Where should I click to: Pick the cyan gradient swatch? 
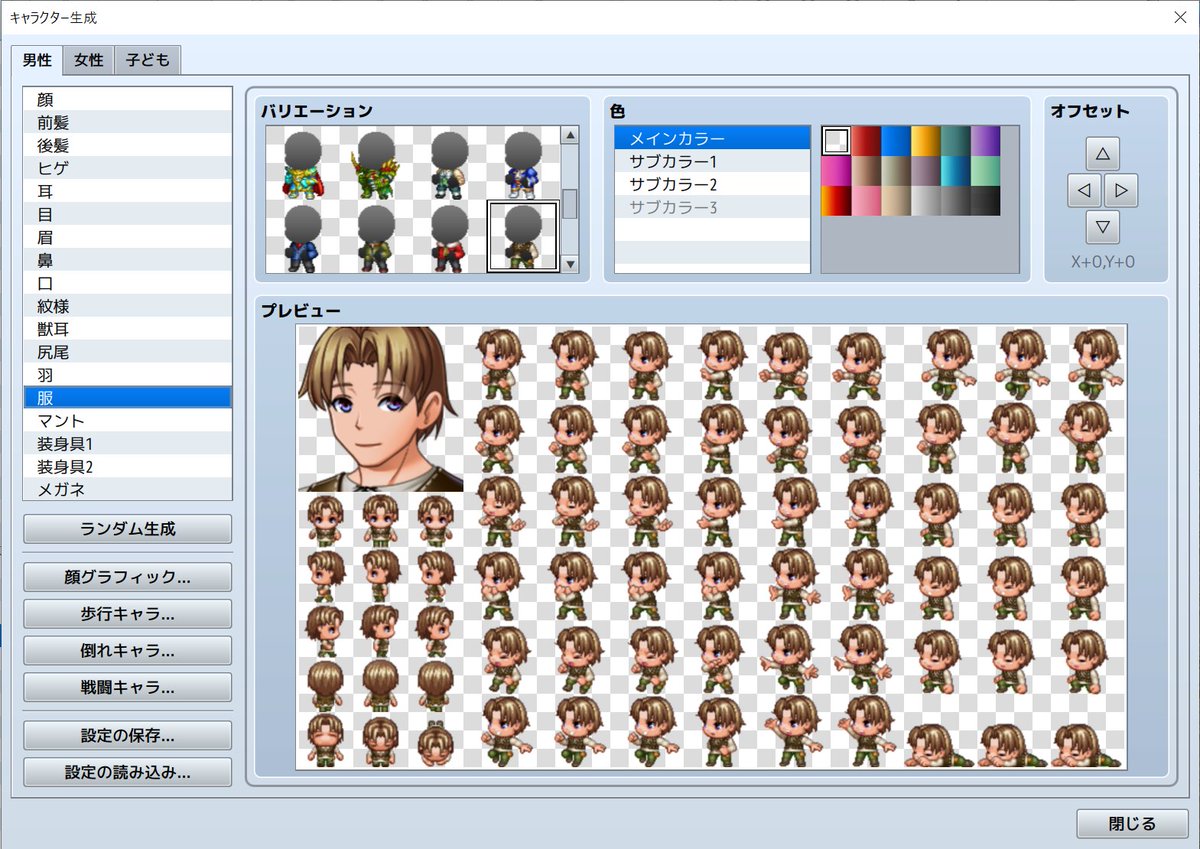coord(956,171)
